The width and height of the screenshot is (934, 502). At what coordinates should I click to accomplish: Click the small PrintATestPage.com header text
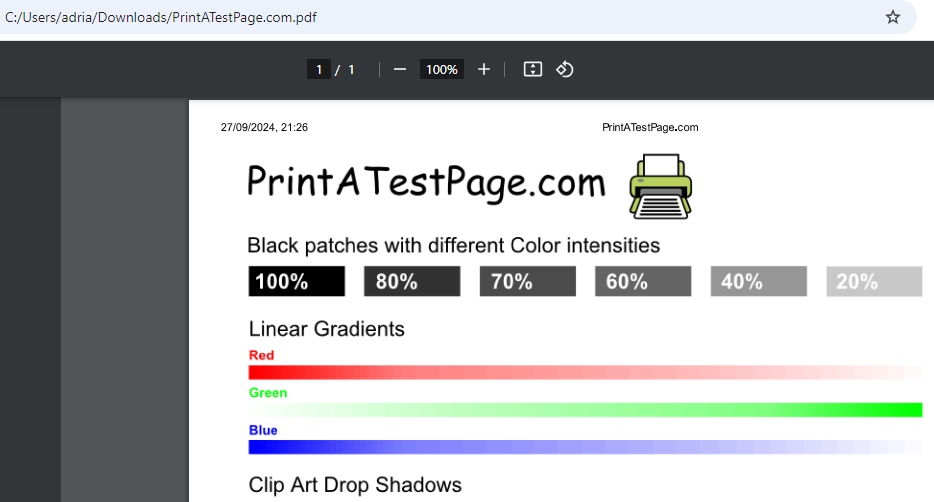[x=650, y=127]
